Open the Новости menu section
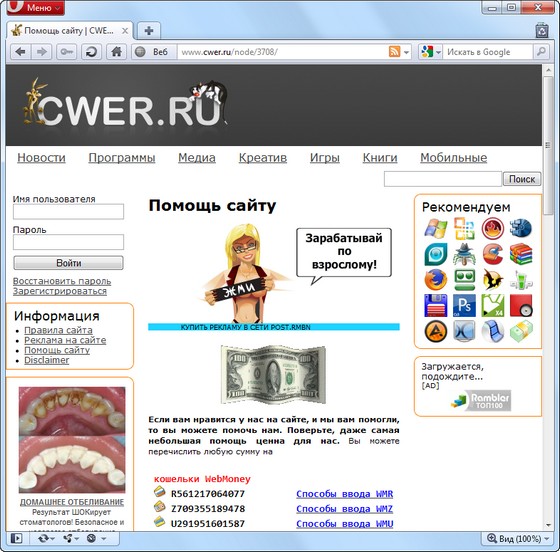 [x=41, y=157]
